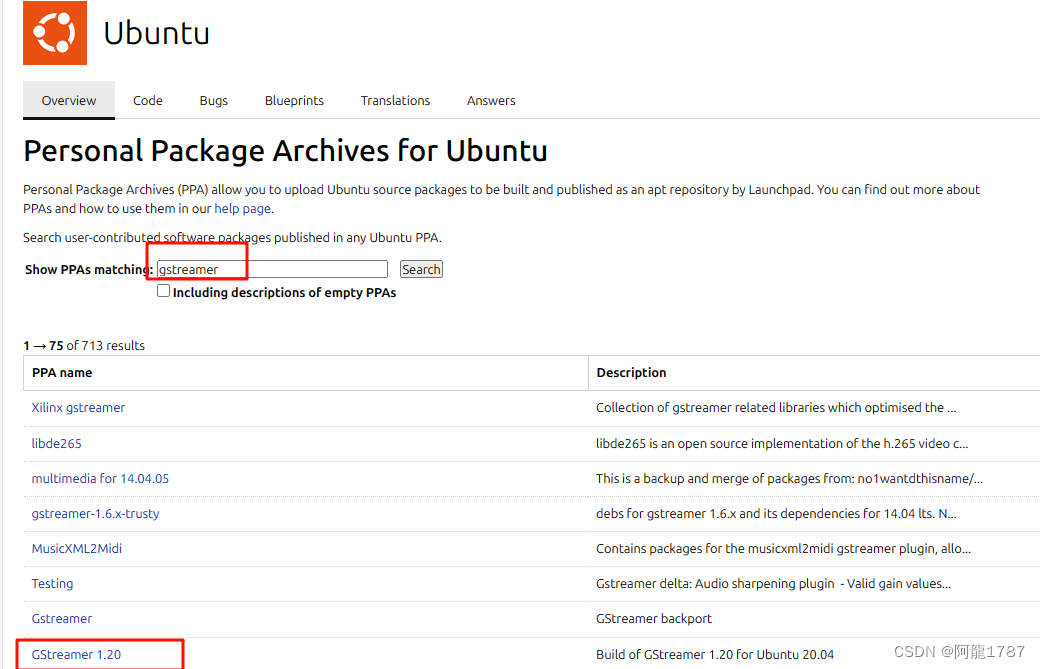1040x669 pixels.
Task: Click the Ubuntu heading text
Action: point(157,33)
